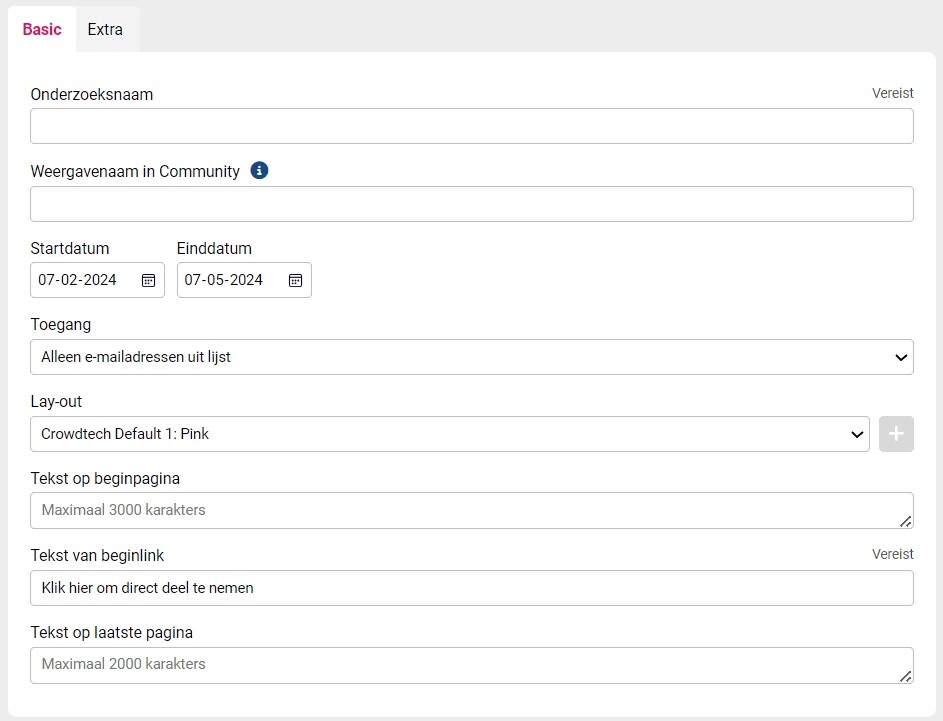Click the Toegang field label
The width and height of the screenshot is (943, 721).
click(61, 325)
